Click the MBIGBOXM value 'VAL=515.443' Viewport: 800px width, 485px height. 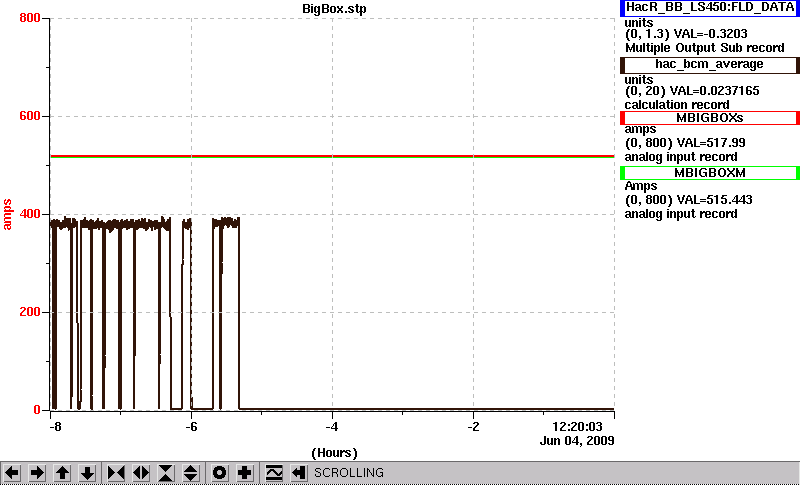[713, 200]
